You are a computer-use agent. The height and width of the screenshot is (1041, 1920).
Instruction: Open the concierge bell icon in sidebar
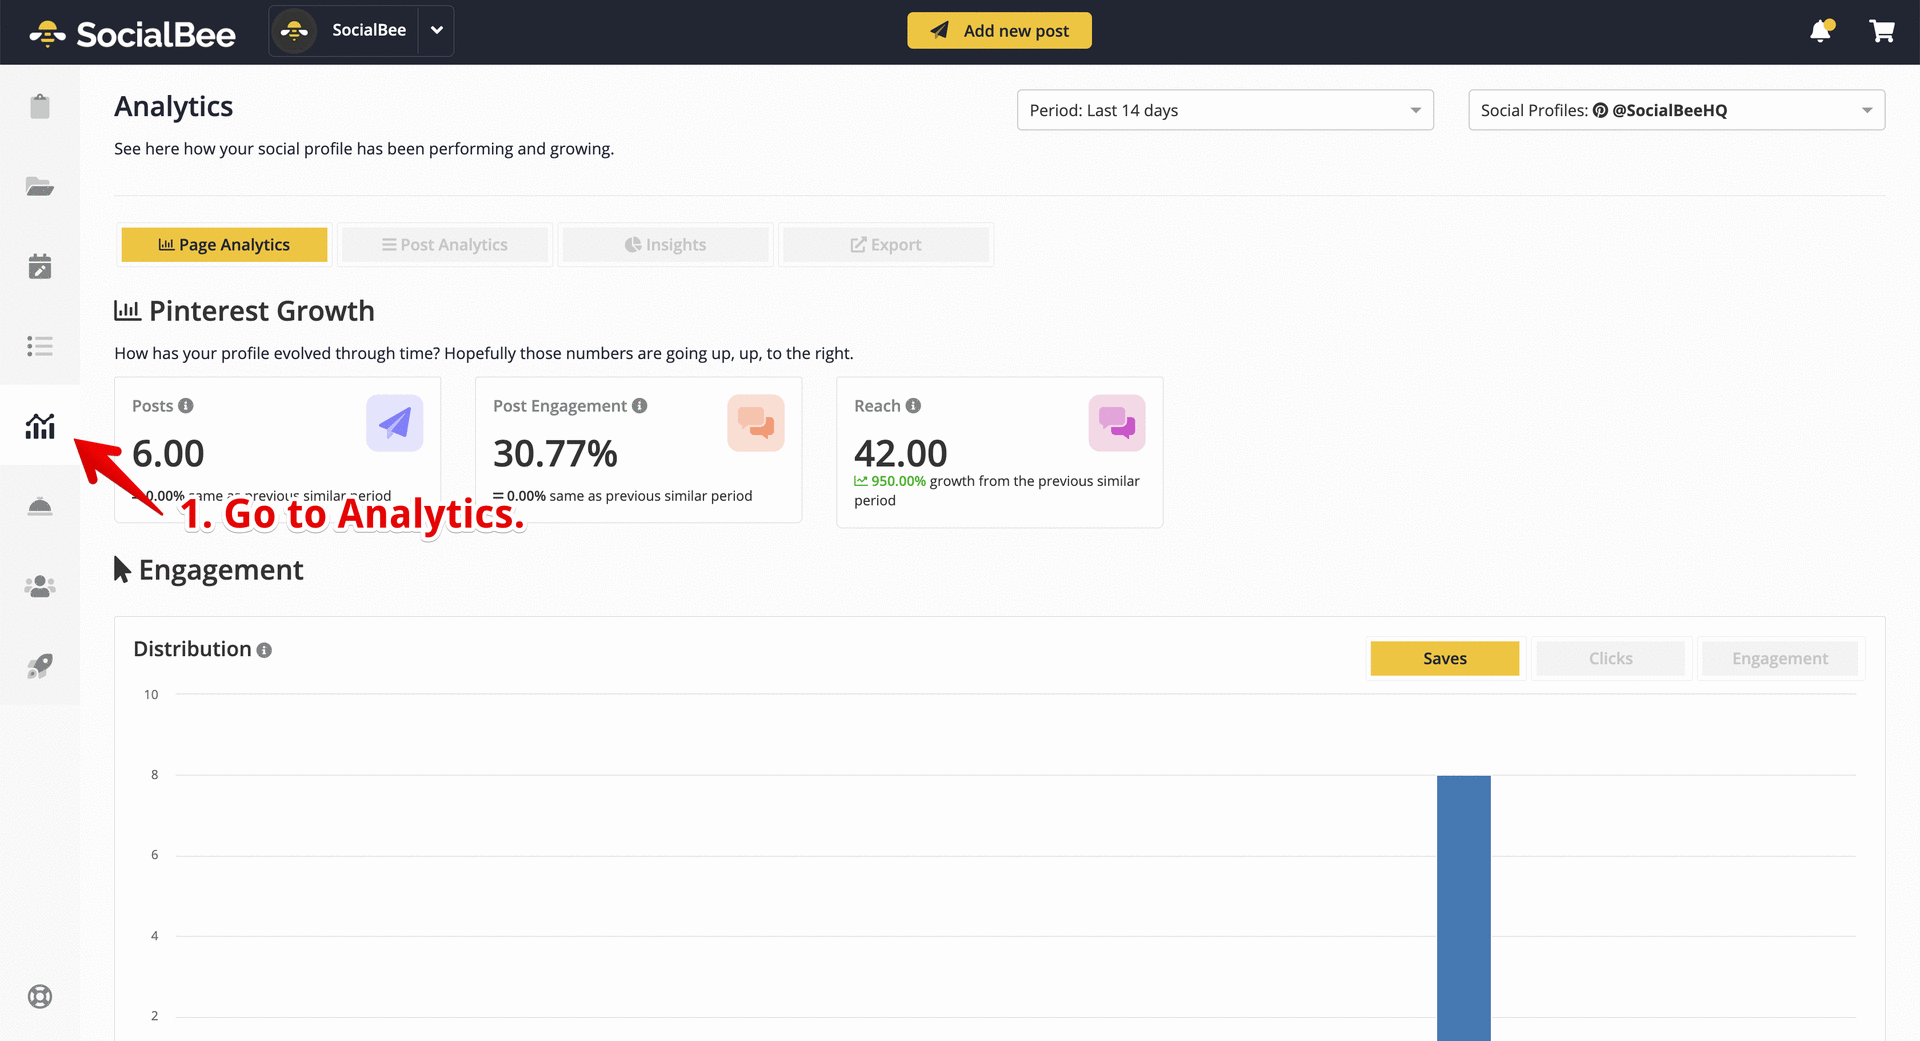click(40, 506)
